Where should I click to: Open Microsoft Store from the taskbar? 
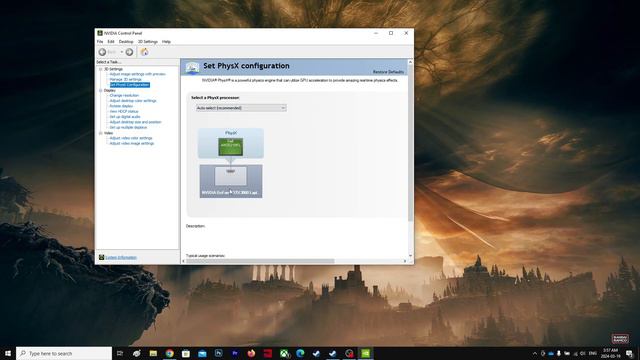(x=186, y=353)
